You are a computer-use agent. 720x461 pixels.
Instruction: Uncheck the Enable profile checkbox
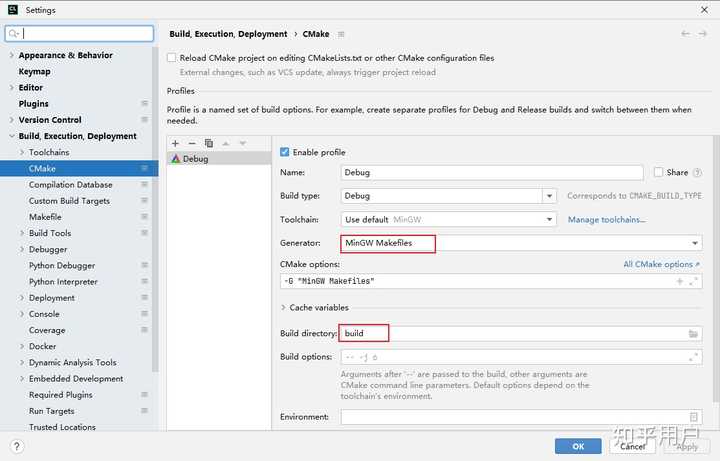pos(285,152)
